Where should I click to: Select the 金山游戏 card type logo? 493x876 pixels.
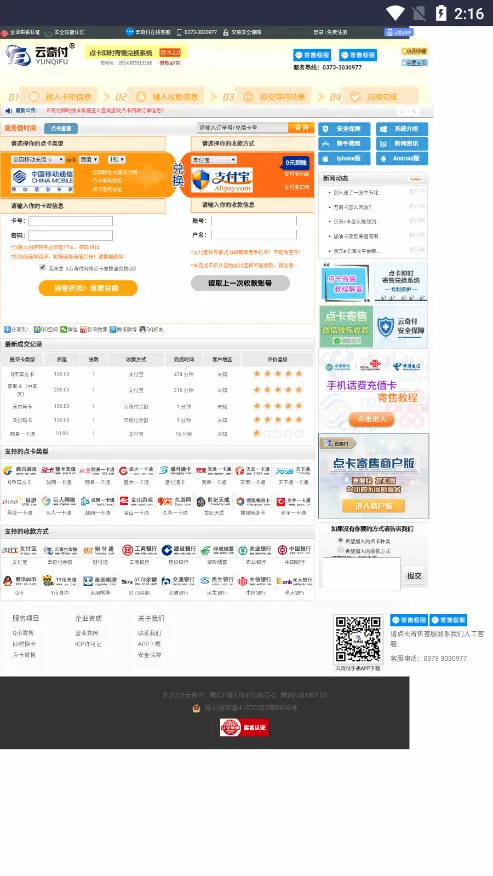[136, 501]
